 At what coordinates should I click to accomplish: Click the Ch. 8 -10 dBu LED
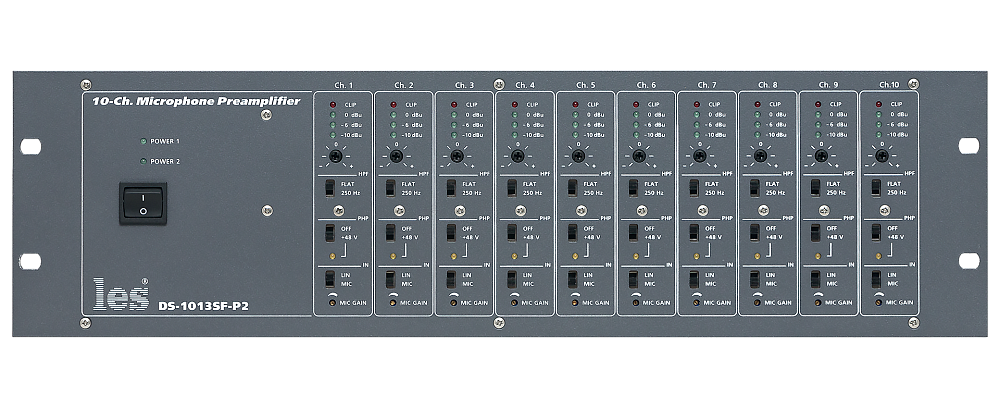pos(757,135)
